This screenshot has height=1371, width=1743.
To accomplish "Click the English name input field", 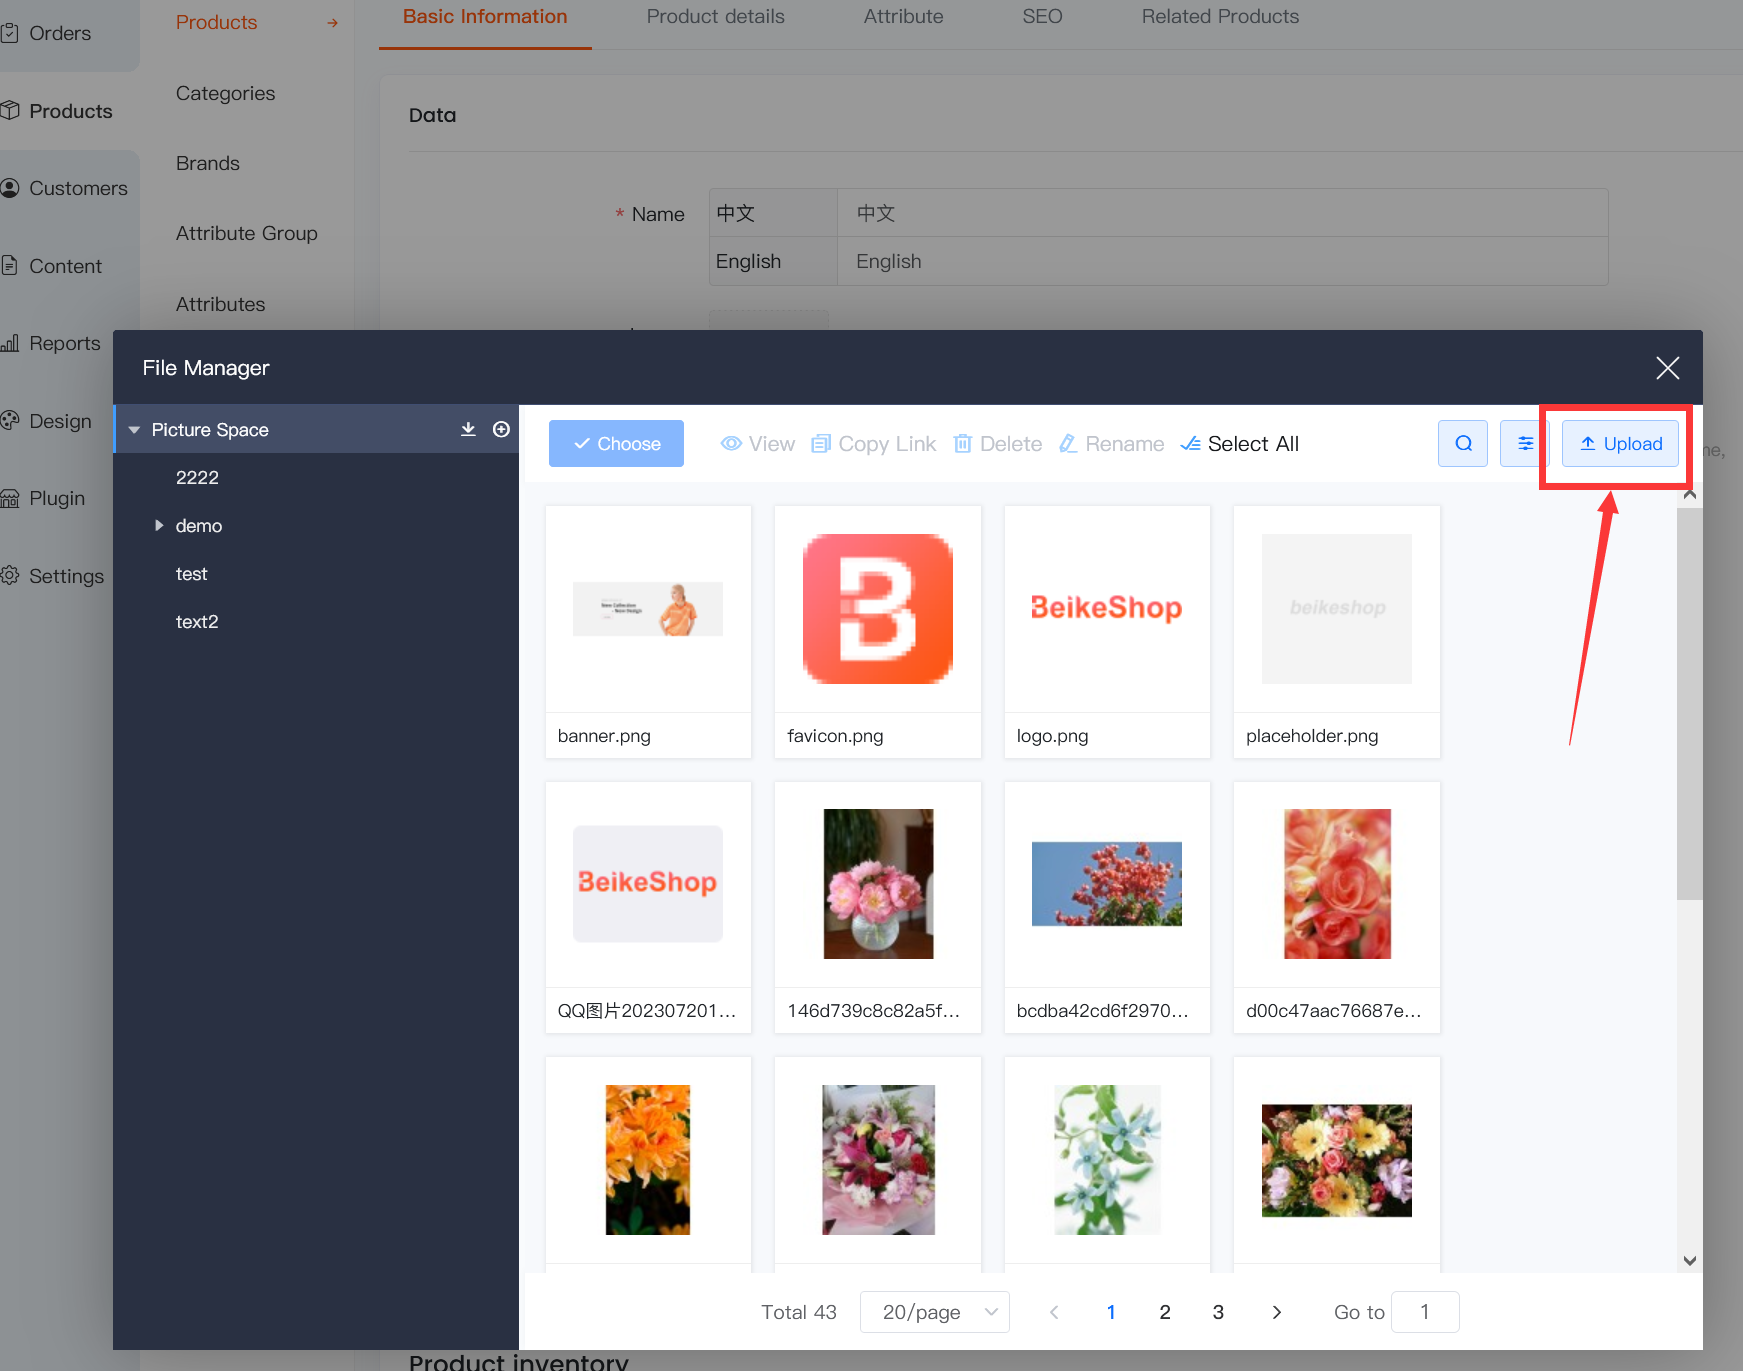I will (1222, 261).
